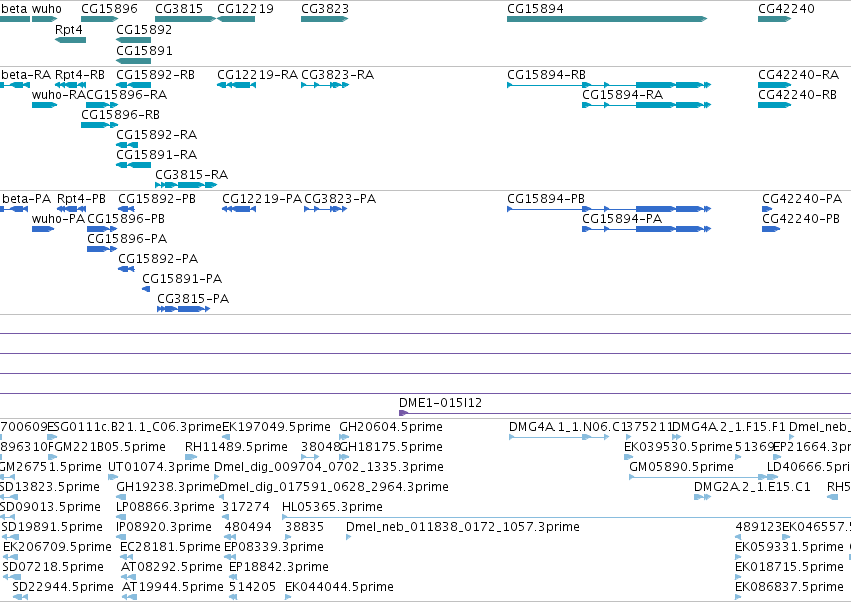
Task: Select the Rpt4-PB protein label
Action: coord(81,199)
